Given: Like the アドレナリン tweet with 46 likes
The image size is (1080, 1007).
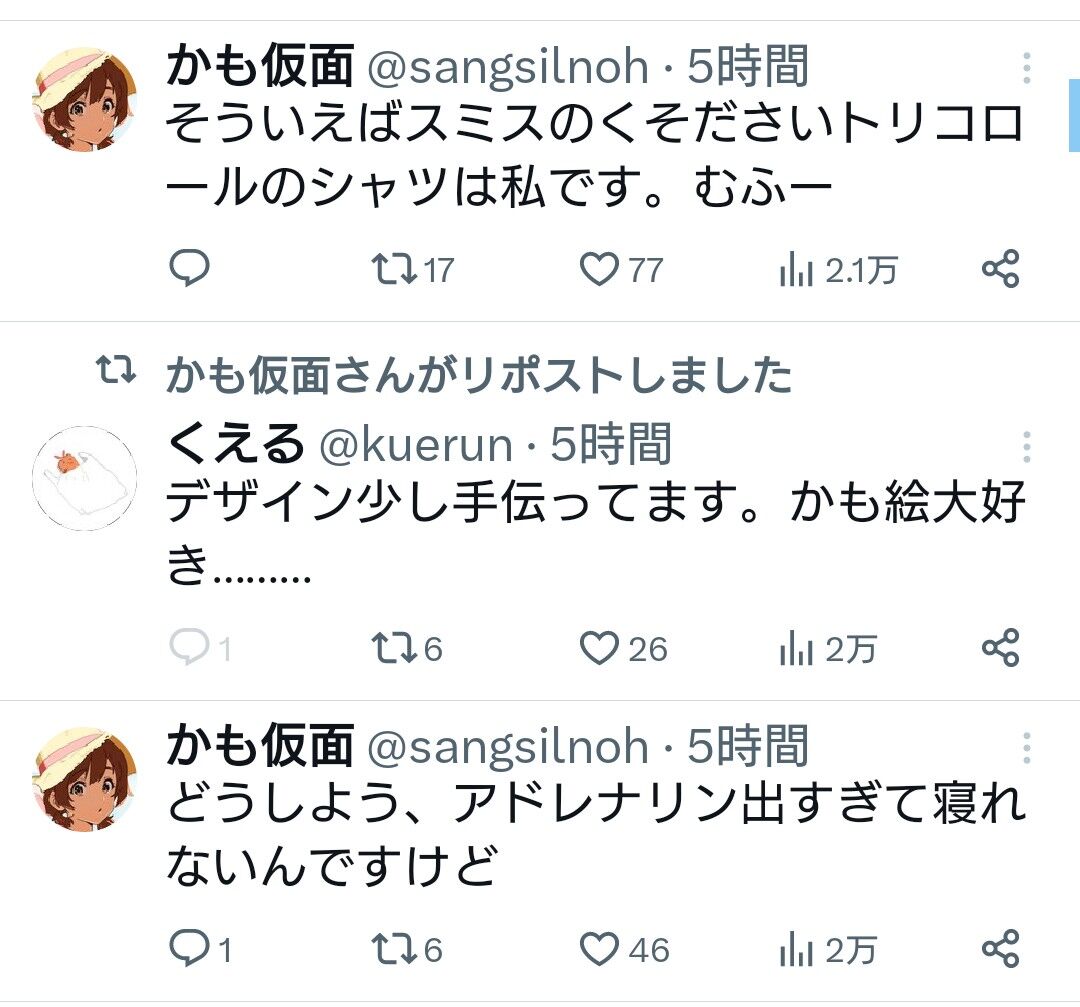Looking at the screenshot, I should 599,949.
